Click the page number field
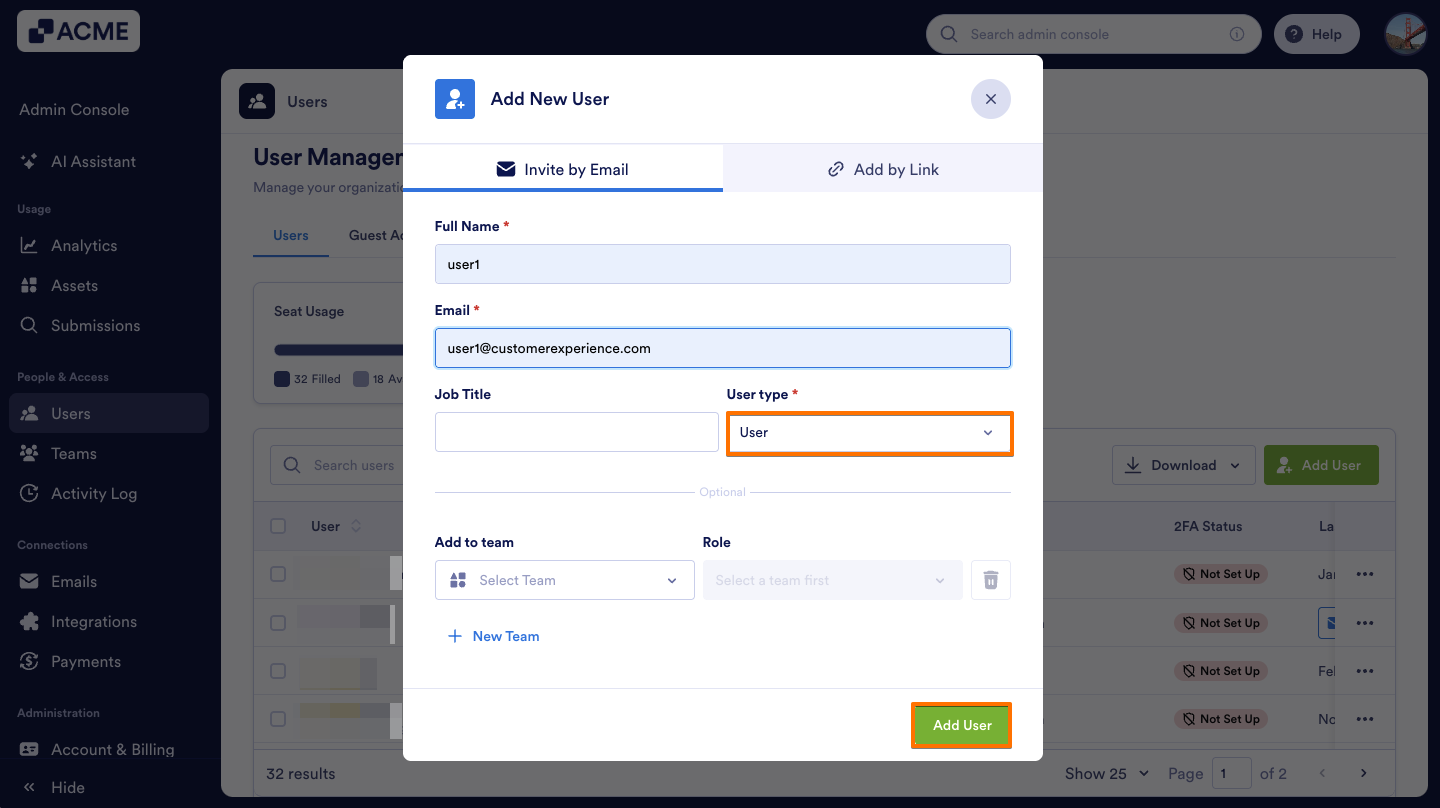Screen dimensions: 1440x808 pos(1231,773)
